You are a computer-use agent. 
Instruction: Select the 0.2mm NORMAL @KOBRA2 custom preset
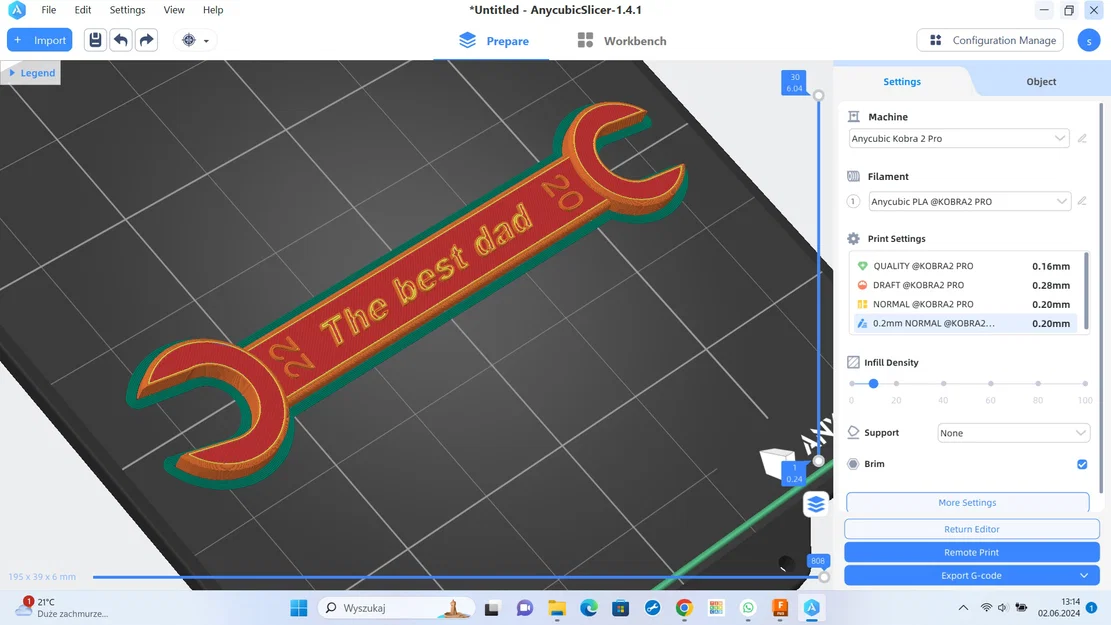point(964,323)
